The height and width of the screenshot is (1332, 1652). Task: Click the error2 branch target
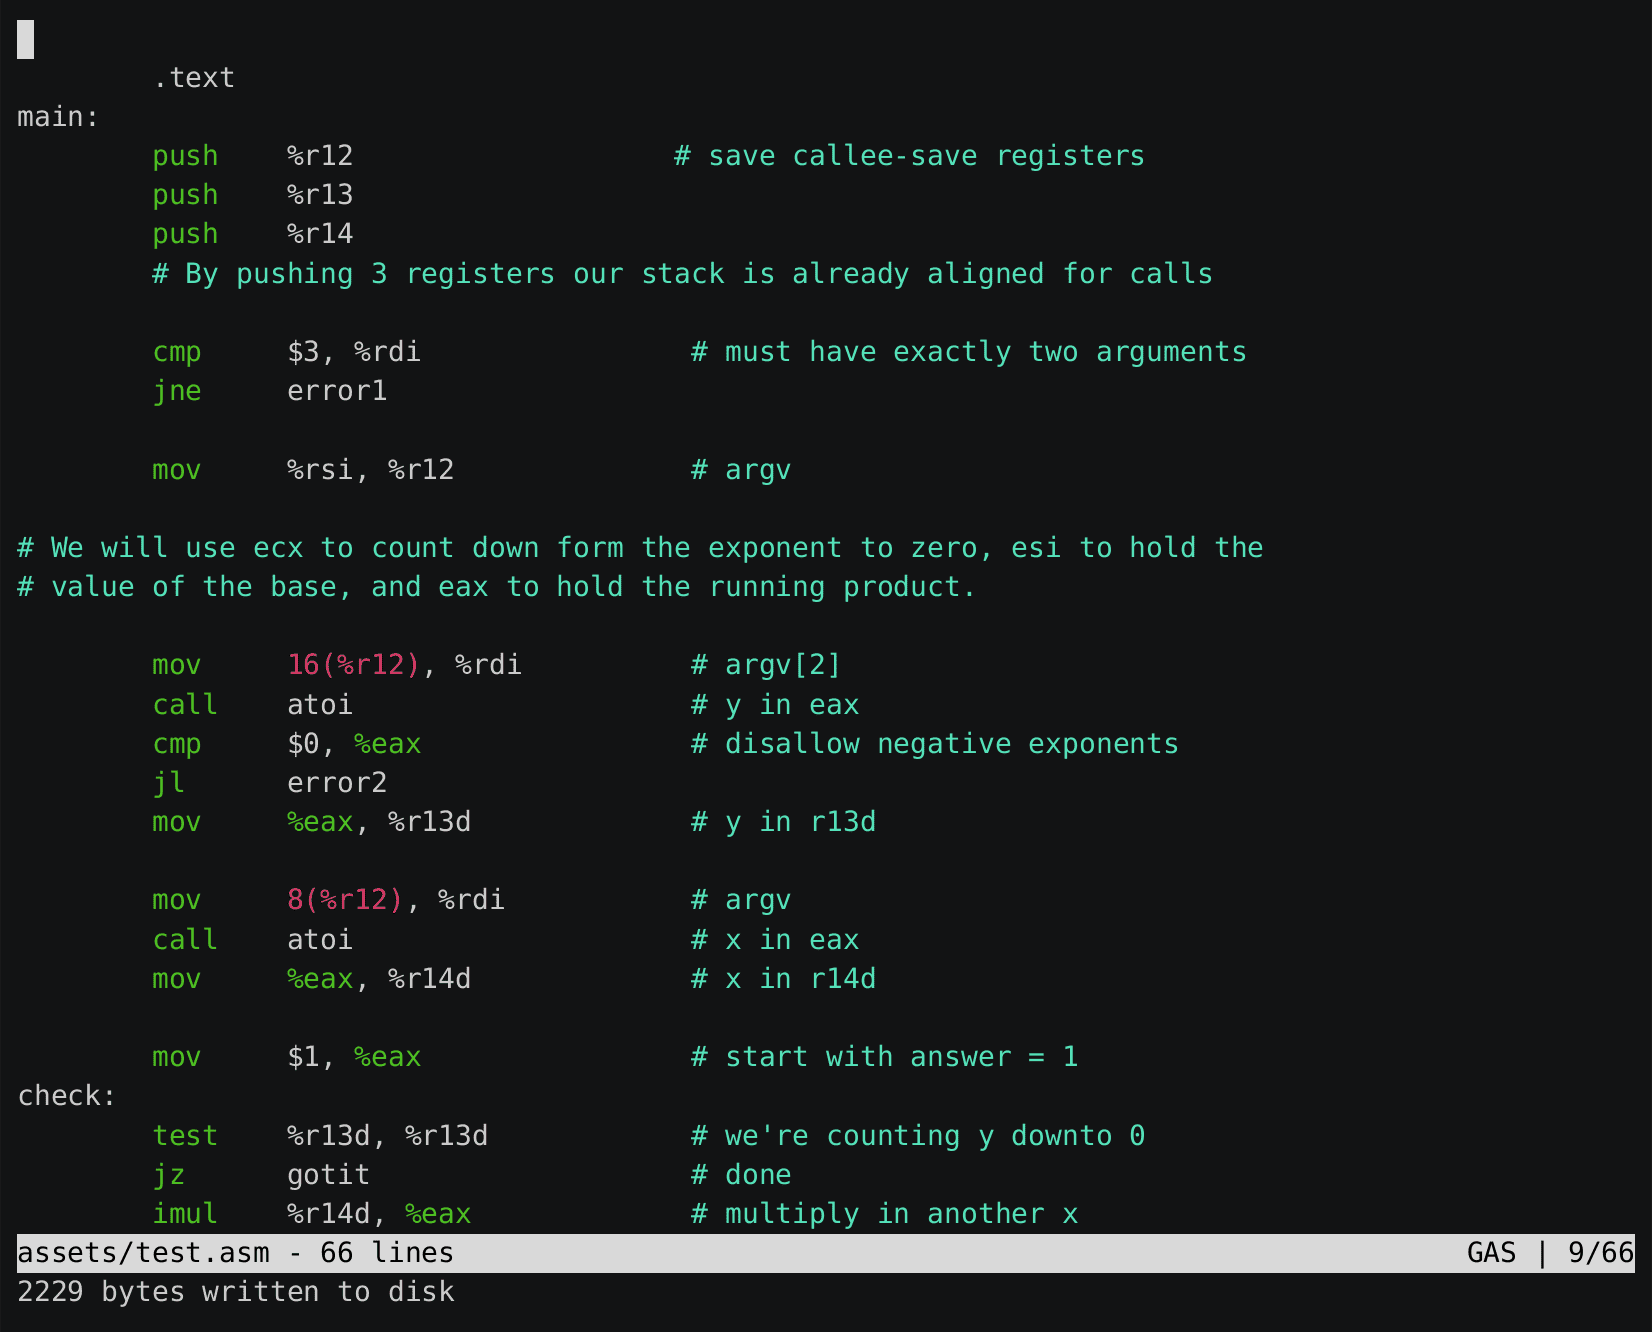(x=337, y=782)
